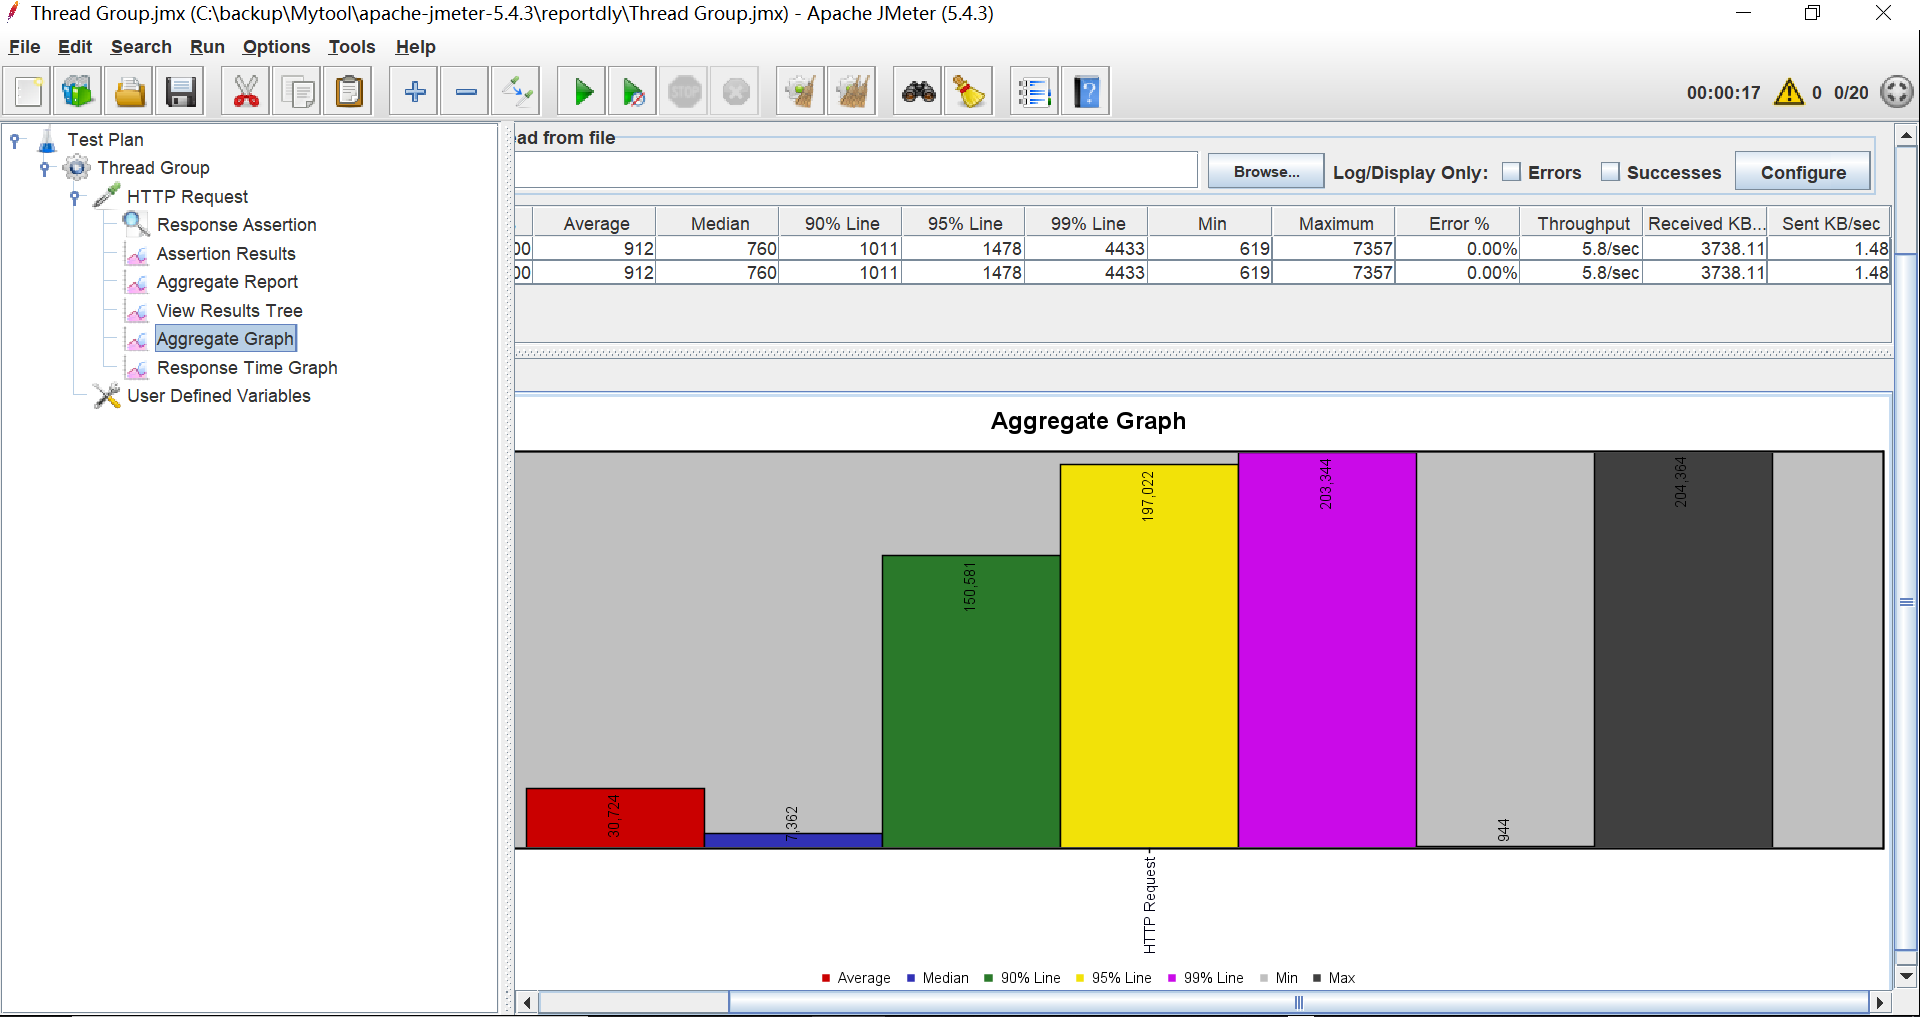The height and width of the screenshot is (1017, 1920).
Task: Click the Maximum column header
Action: click(1336, 224)
